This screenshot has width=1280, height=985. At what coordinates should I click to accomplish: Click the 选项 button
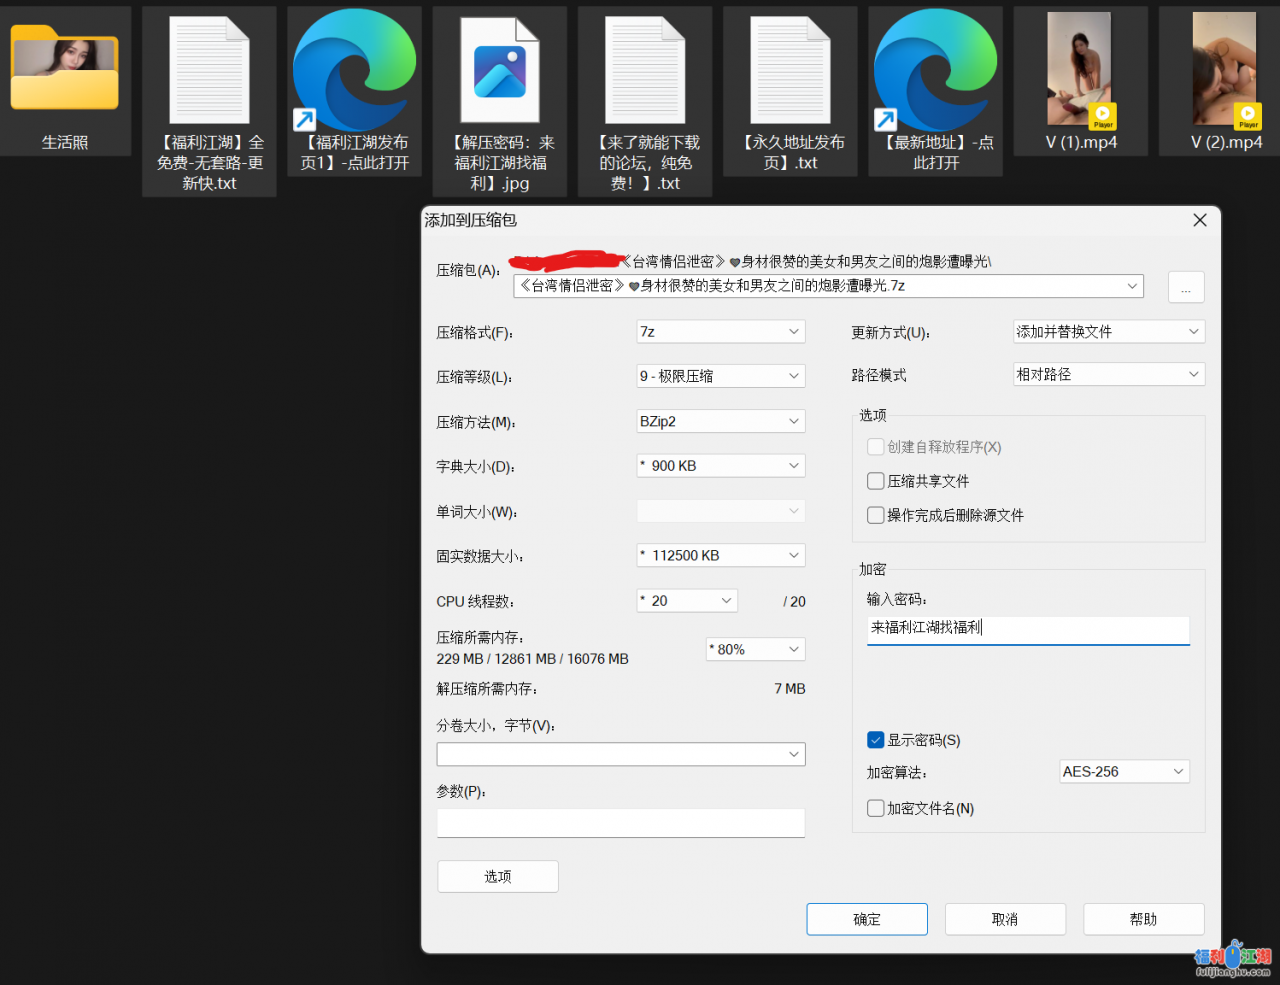pos(498,877)
